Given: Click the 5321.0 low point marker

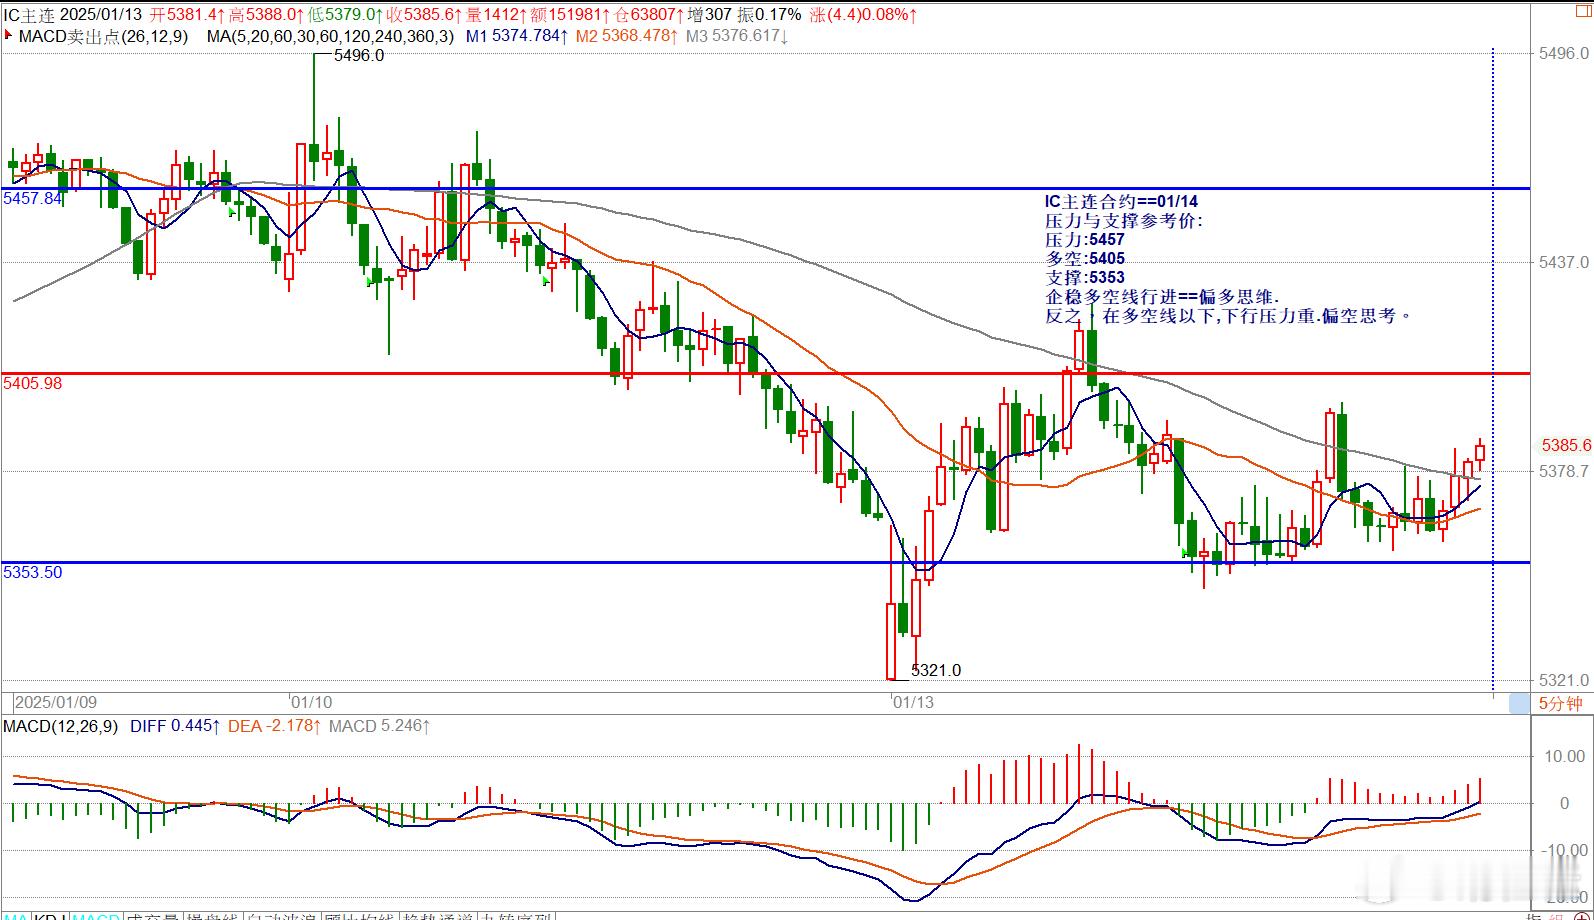Looking at the screenshot, I should point(936,671).
